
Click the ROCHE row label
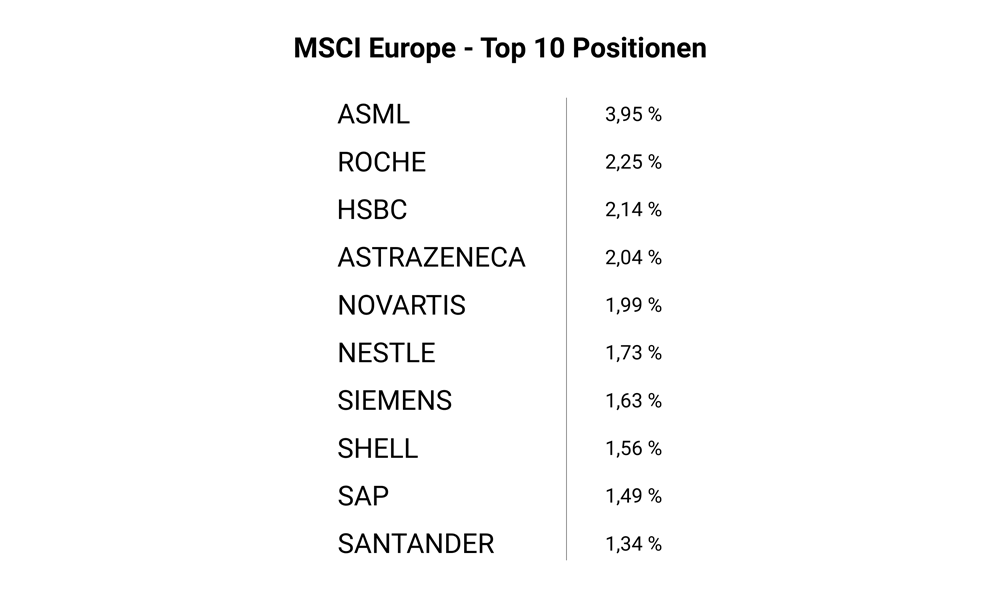pos(382,162)
